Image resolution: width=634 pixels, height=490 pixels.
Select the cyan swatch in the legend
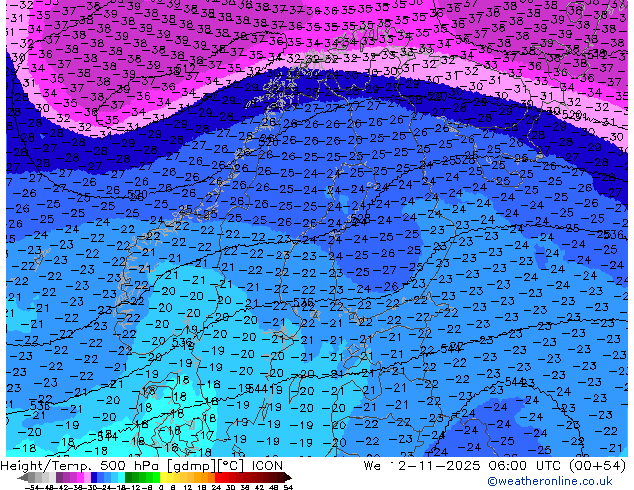click(122, 478)
